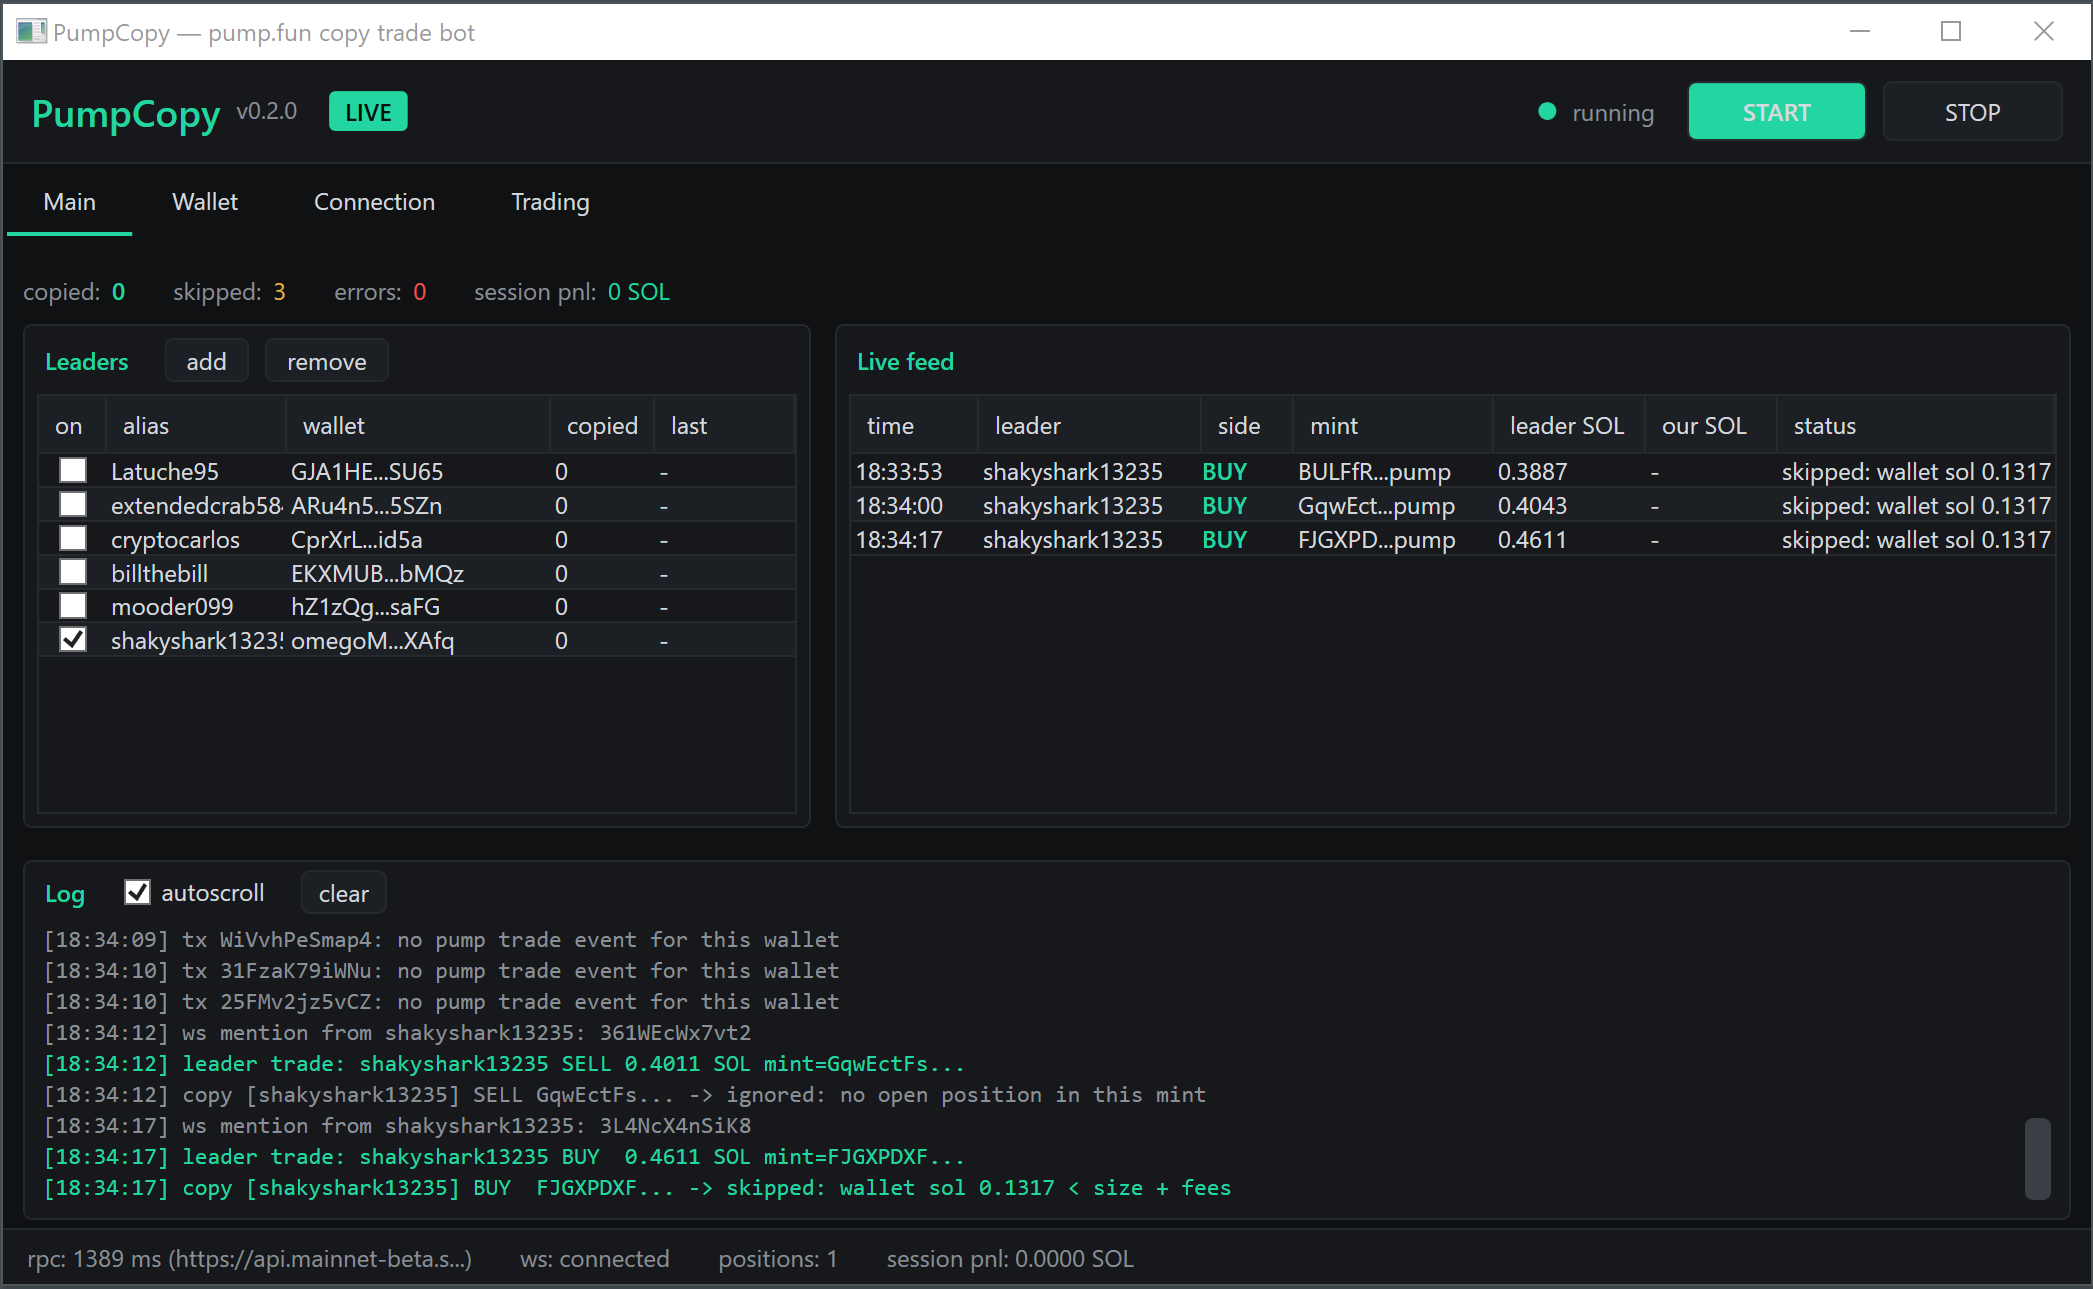This screenshot has height=1289, width=2093.
Task: Enable the Latuche95 leader checkbox
Action: (73, 471)
